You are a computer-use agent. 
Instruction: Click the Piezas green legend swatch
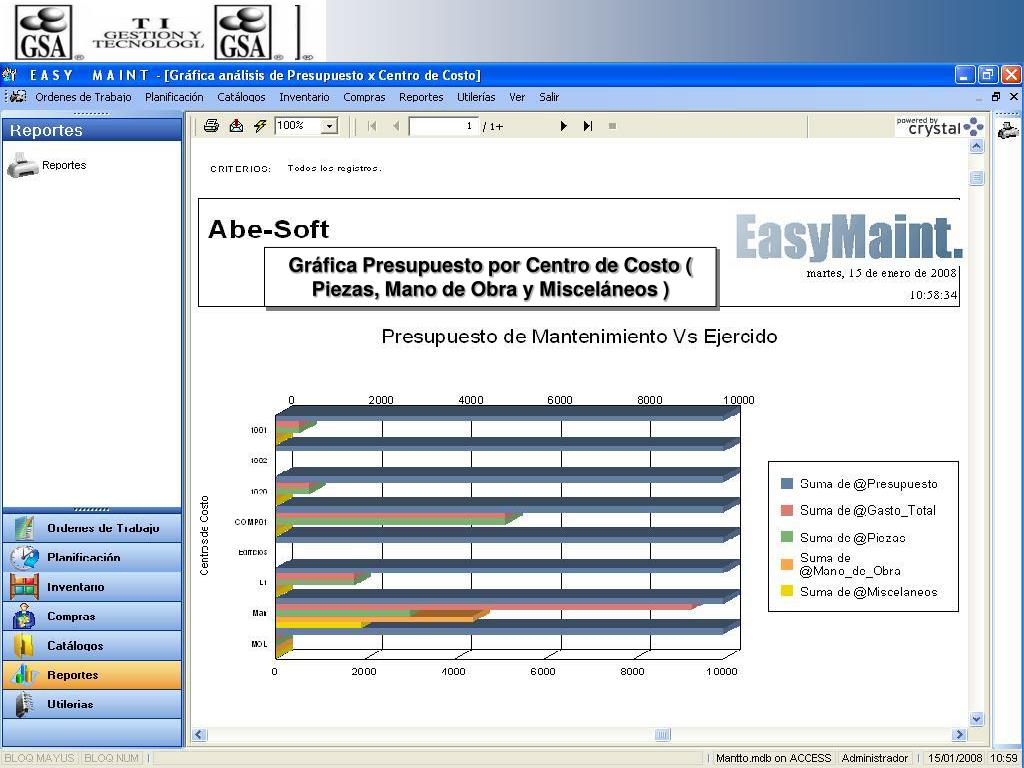click(x=787, y=537)
